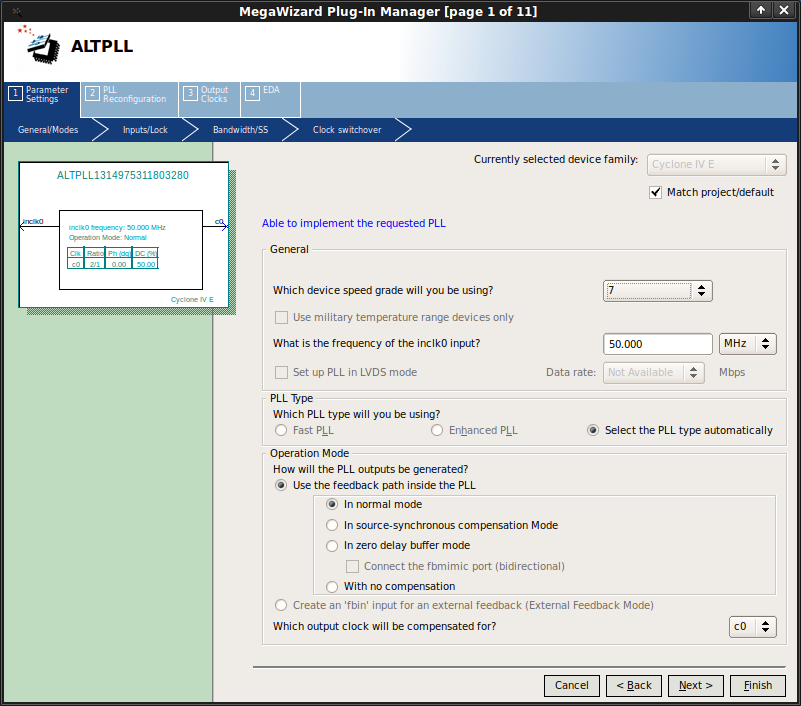801x706 pixels.
Task: Click the c0 output port label in diagram
Action: point(219,221)
